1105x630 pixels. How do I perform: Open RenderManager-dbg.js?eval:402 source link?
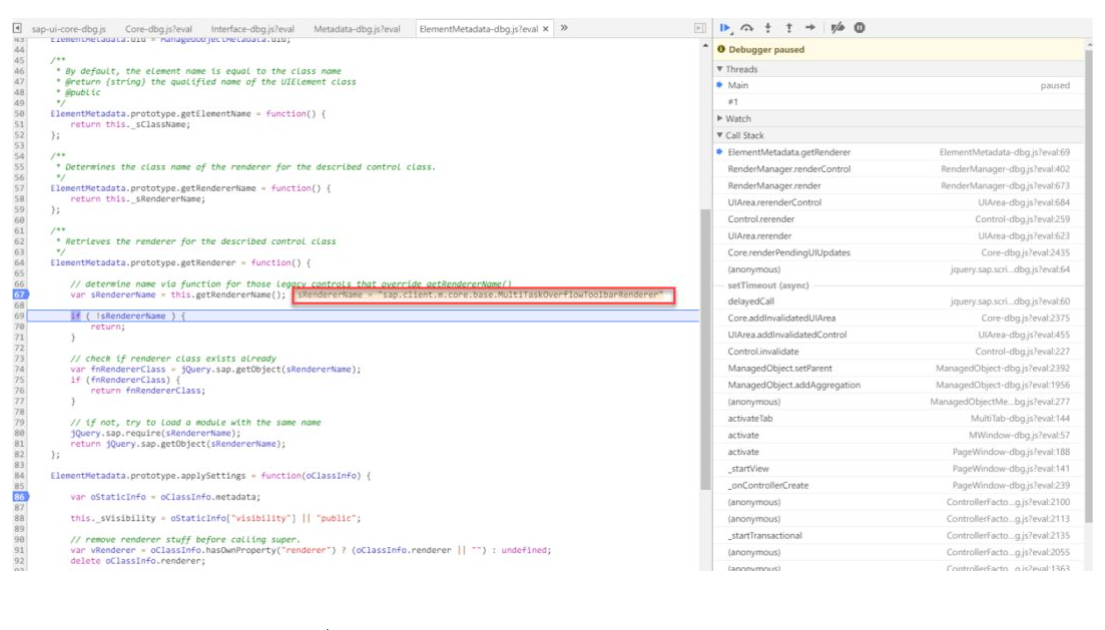point(1005,169)
